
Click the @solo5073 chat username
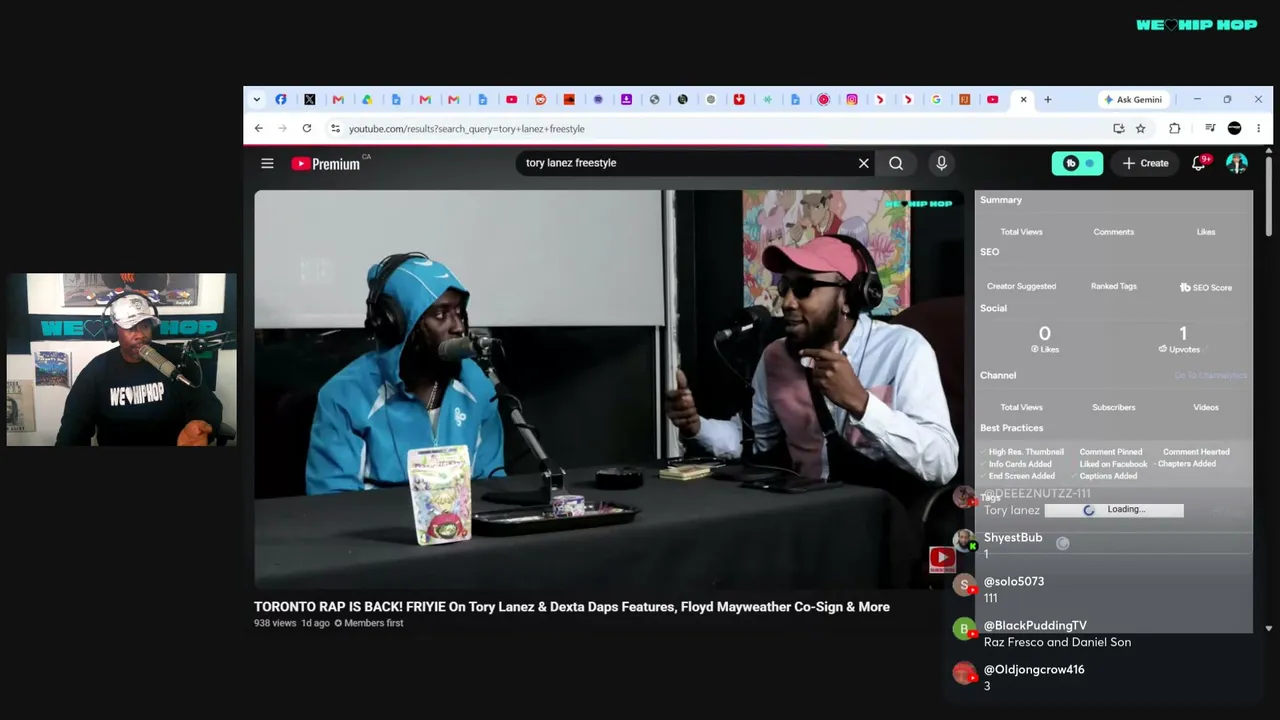point(1014,582)
